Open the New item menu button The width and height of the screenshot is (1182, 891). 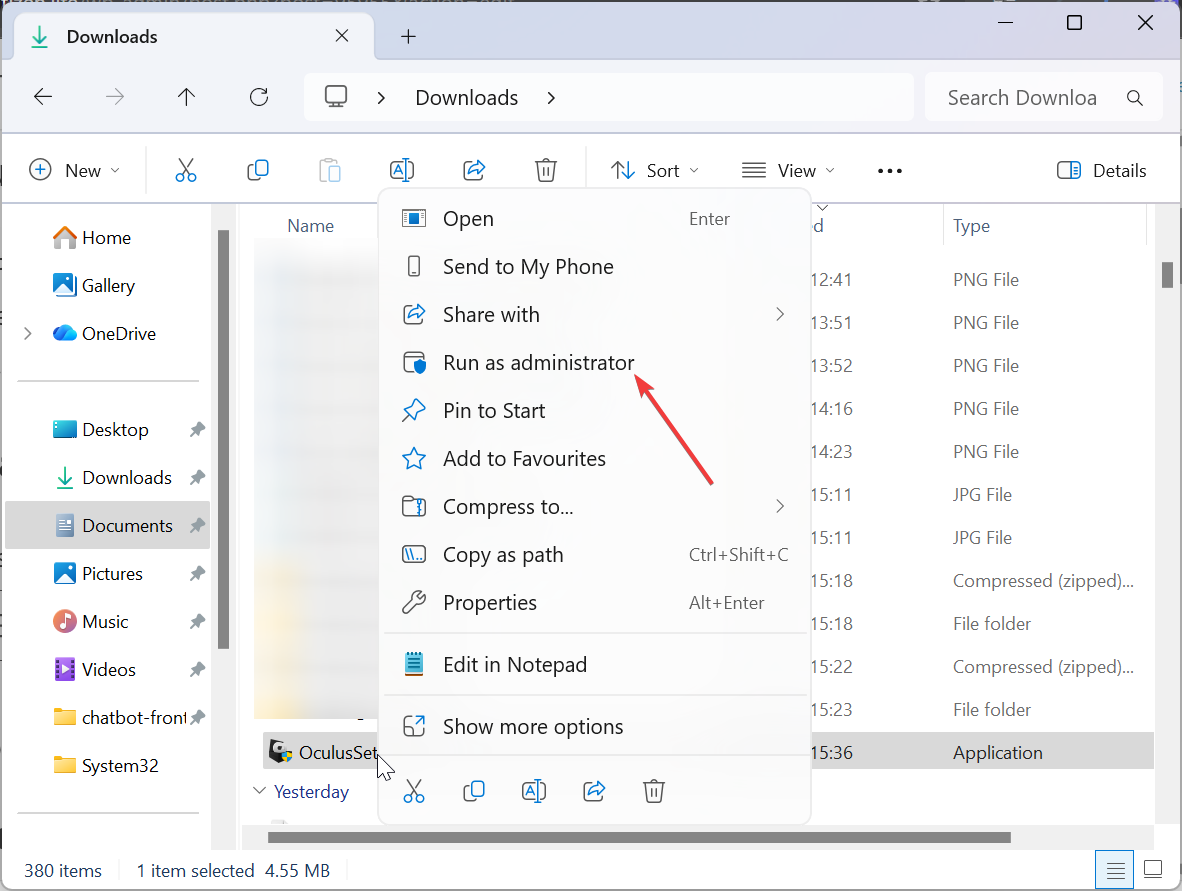click(75, 171)
